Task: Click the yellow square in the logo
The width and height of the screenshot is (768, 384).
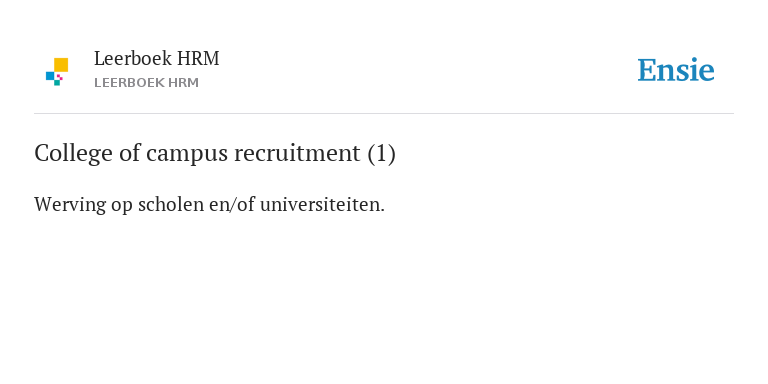Action: (61, 65)
